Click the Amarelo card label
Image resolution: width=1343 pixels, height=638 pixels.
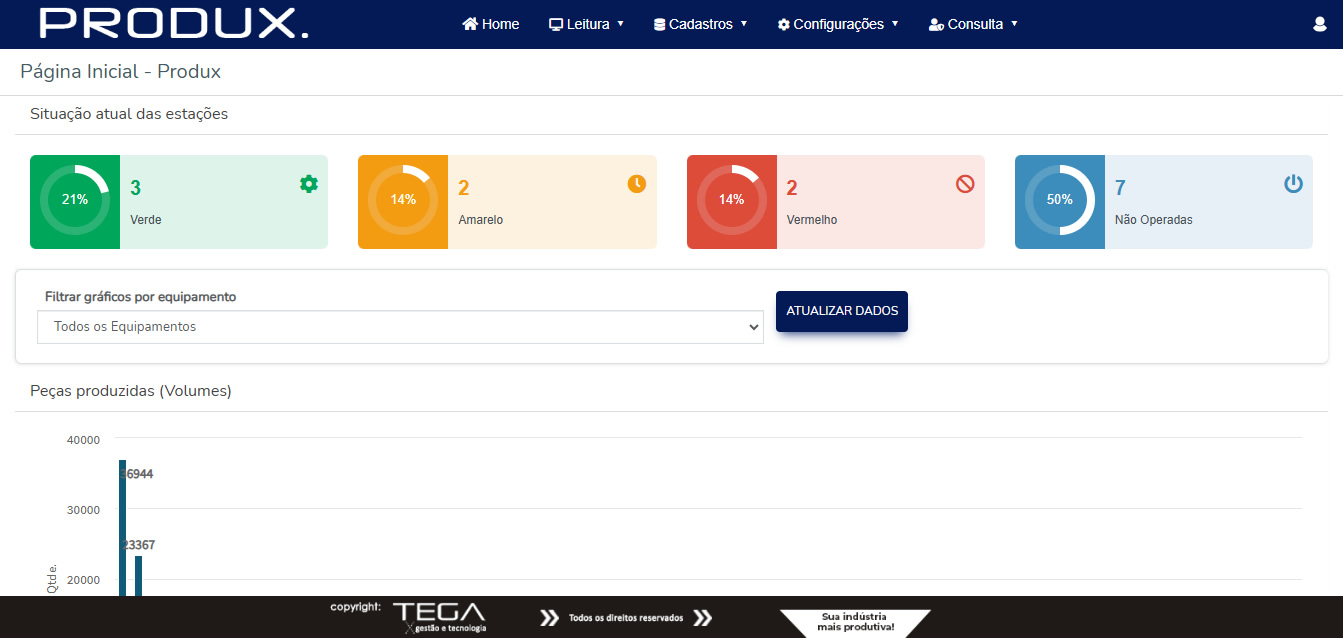coord(481,219)
